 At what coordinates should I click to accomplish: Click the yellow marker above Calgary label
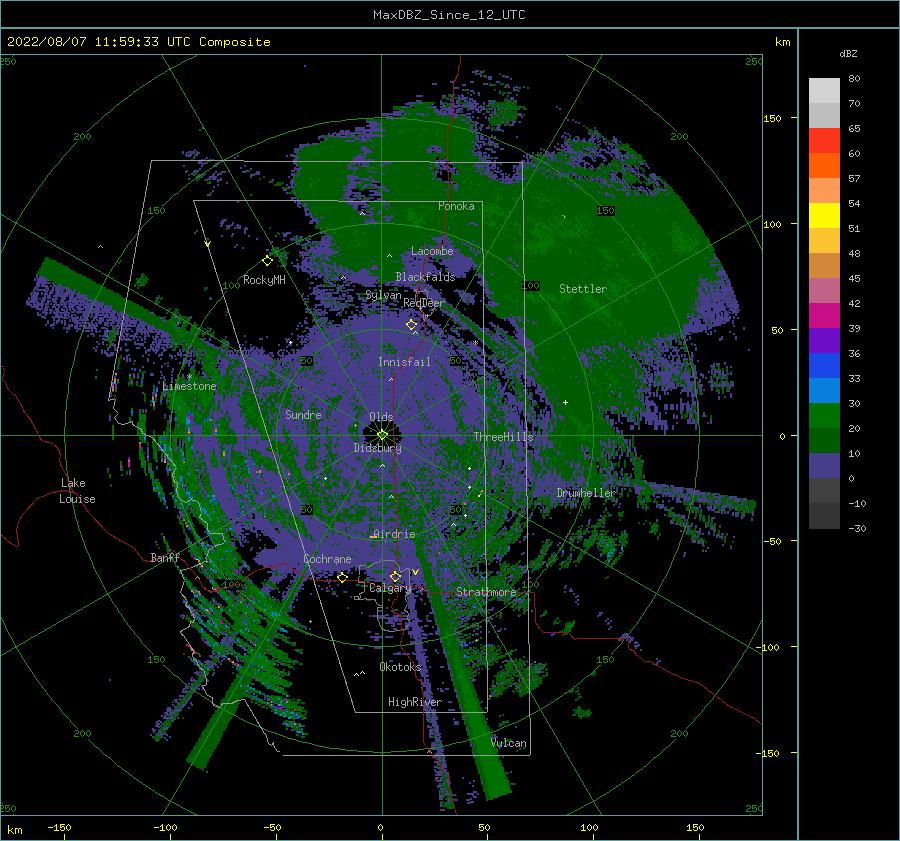(395, 576)
